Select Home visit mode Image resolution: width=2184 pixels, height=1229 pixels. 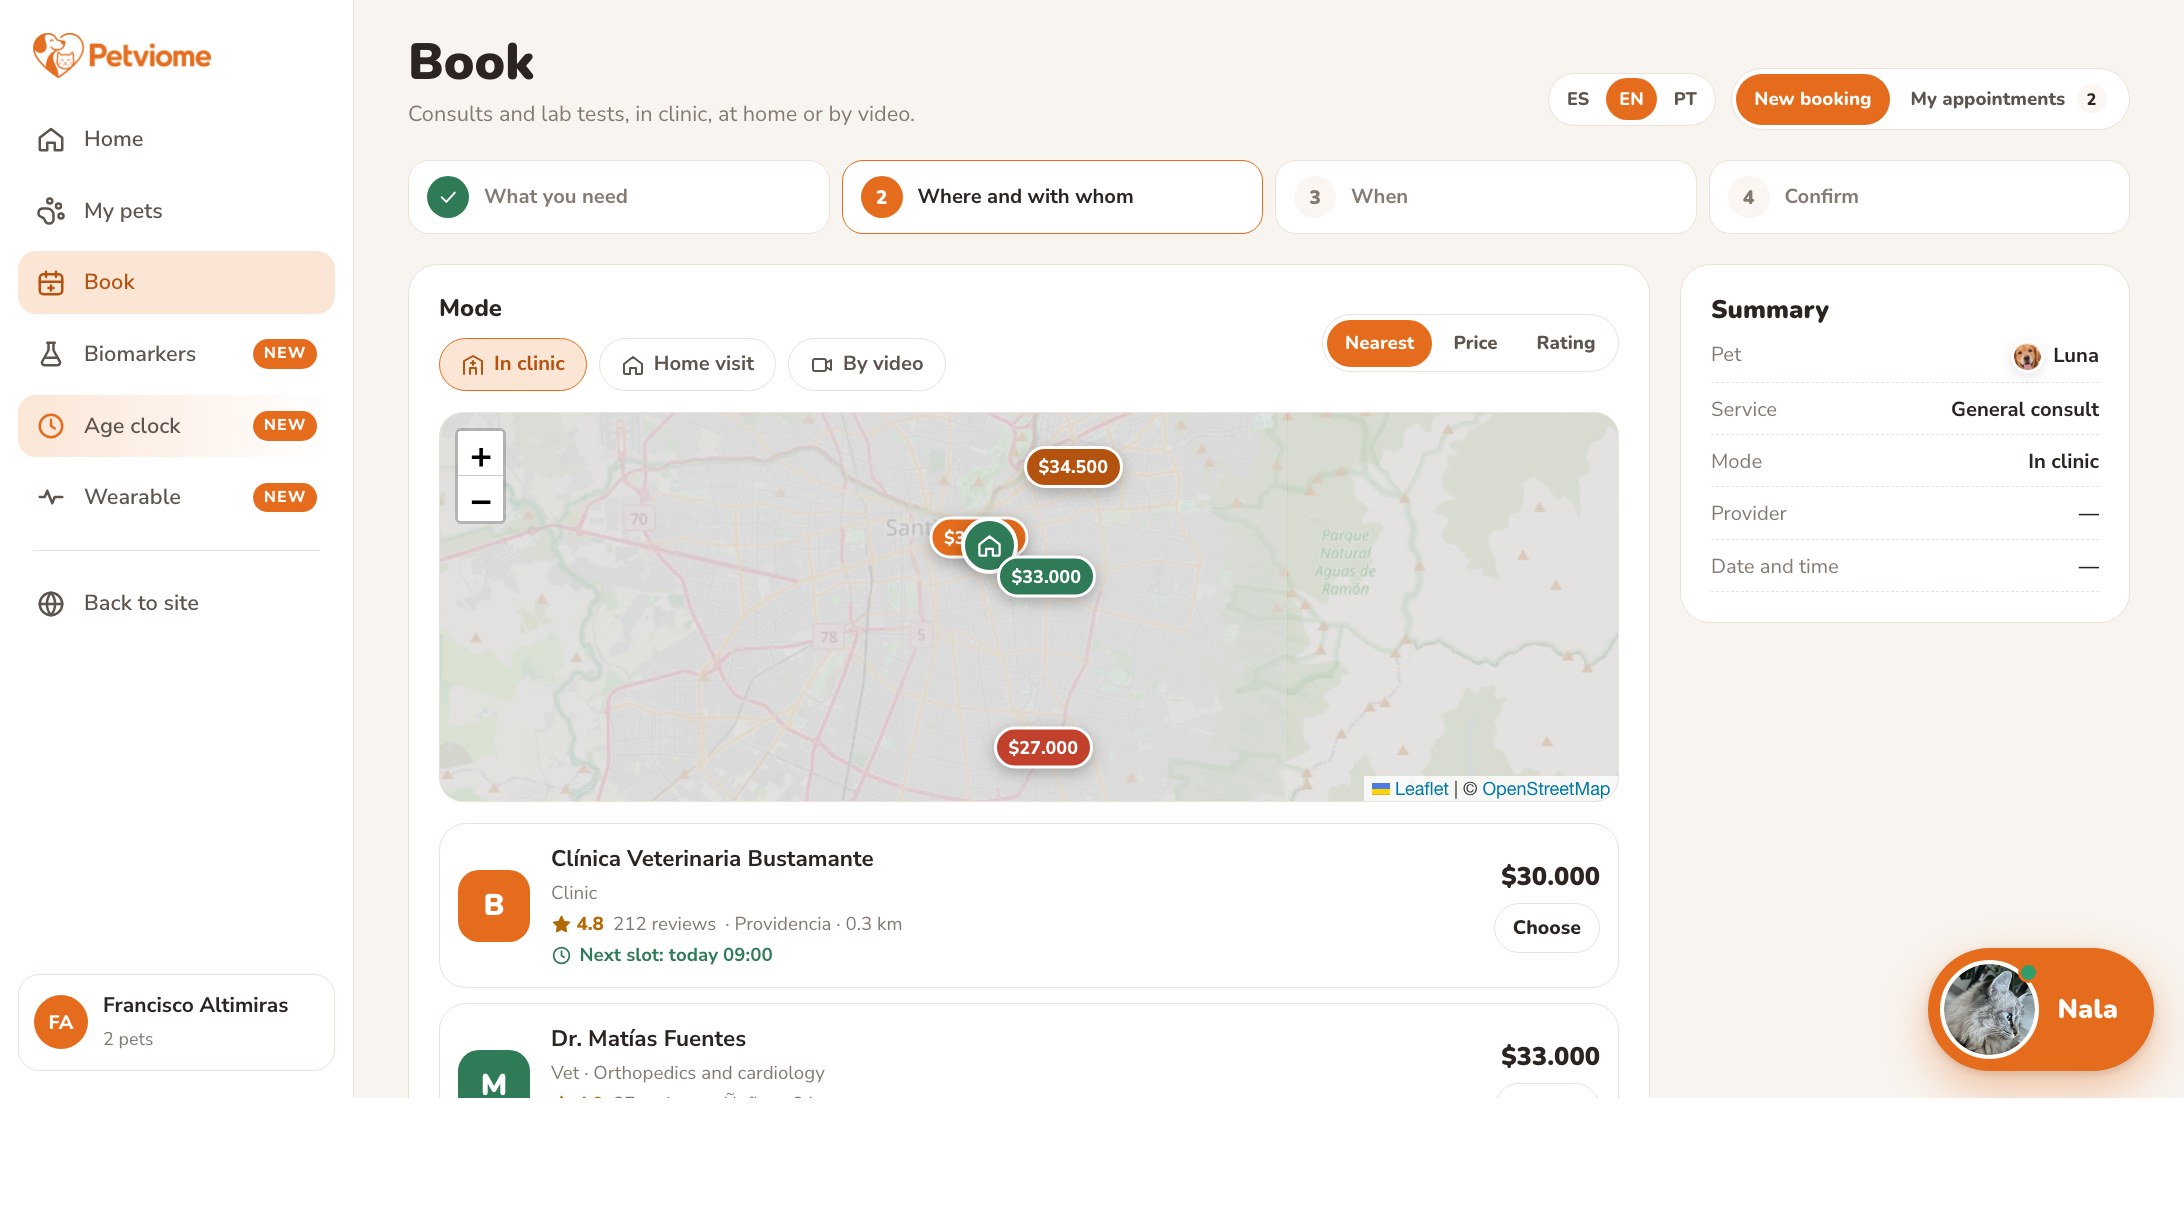point(687,364)
